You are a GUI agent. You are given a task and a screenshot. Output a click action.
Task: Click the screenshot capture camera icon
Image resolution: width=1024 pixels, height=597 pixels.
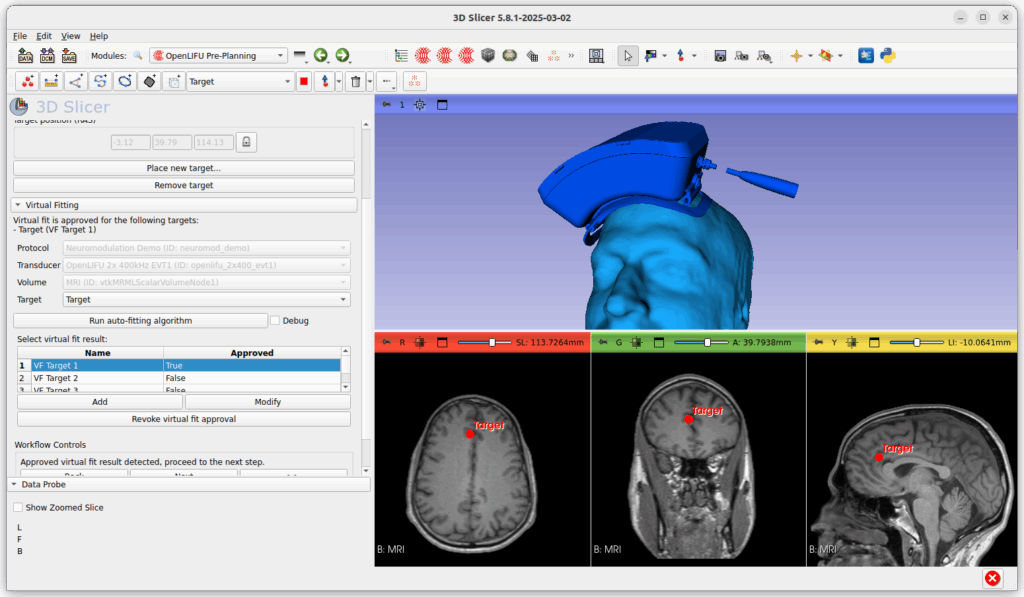tap(720, 56)
